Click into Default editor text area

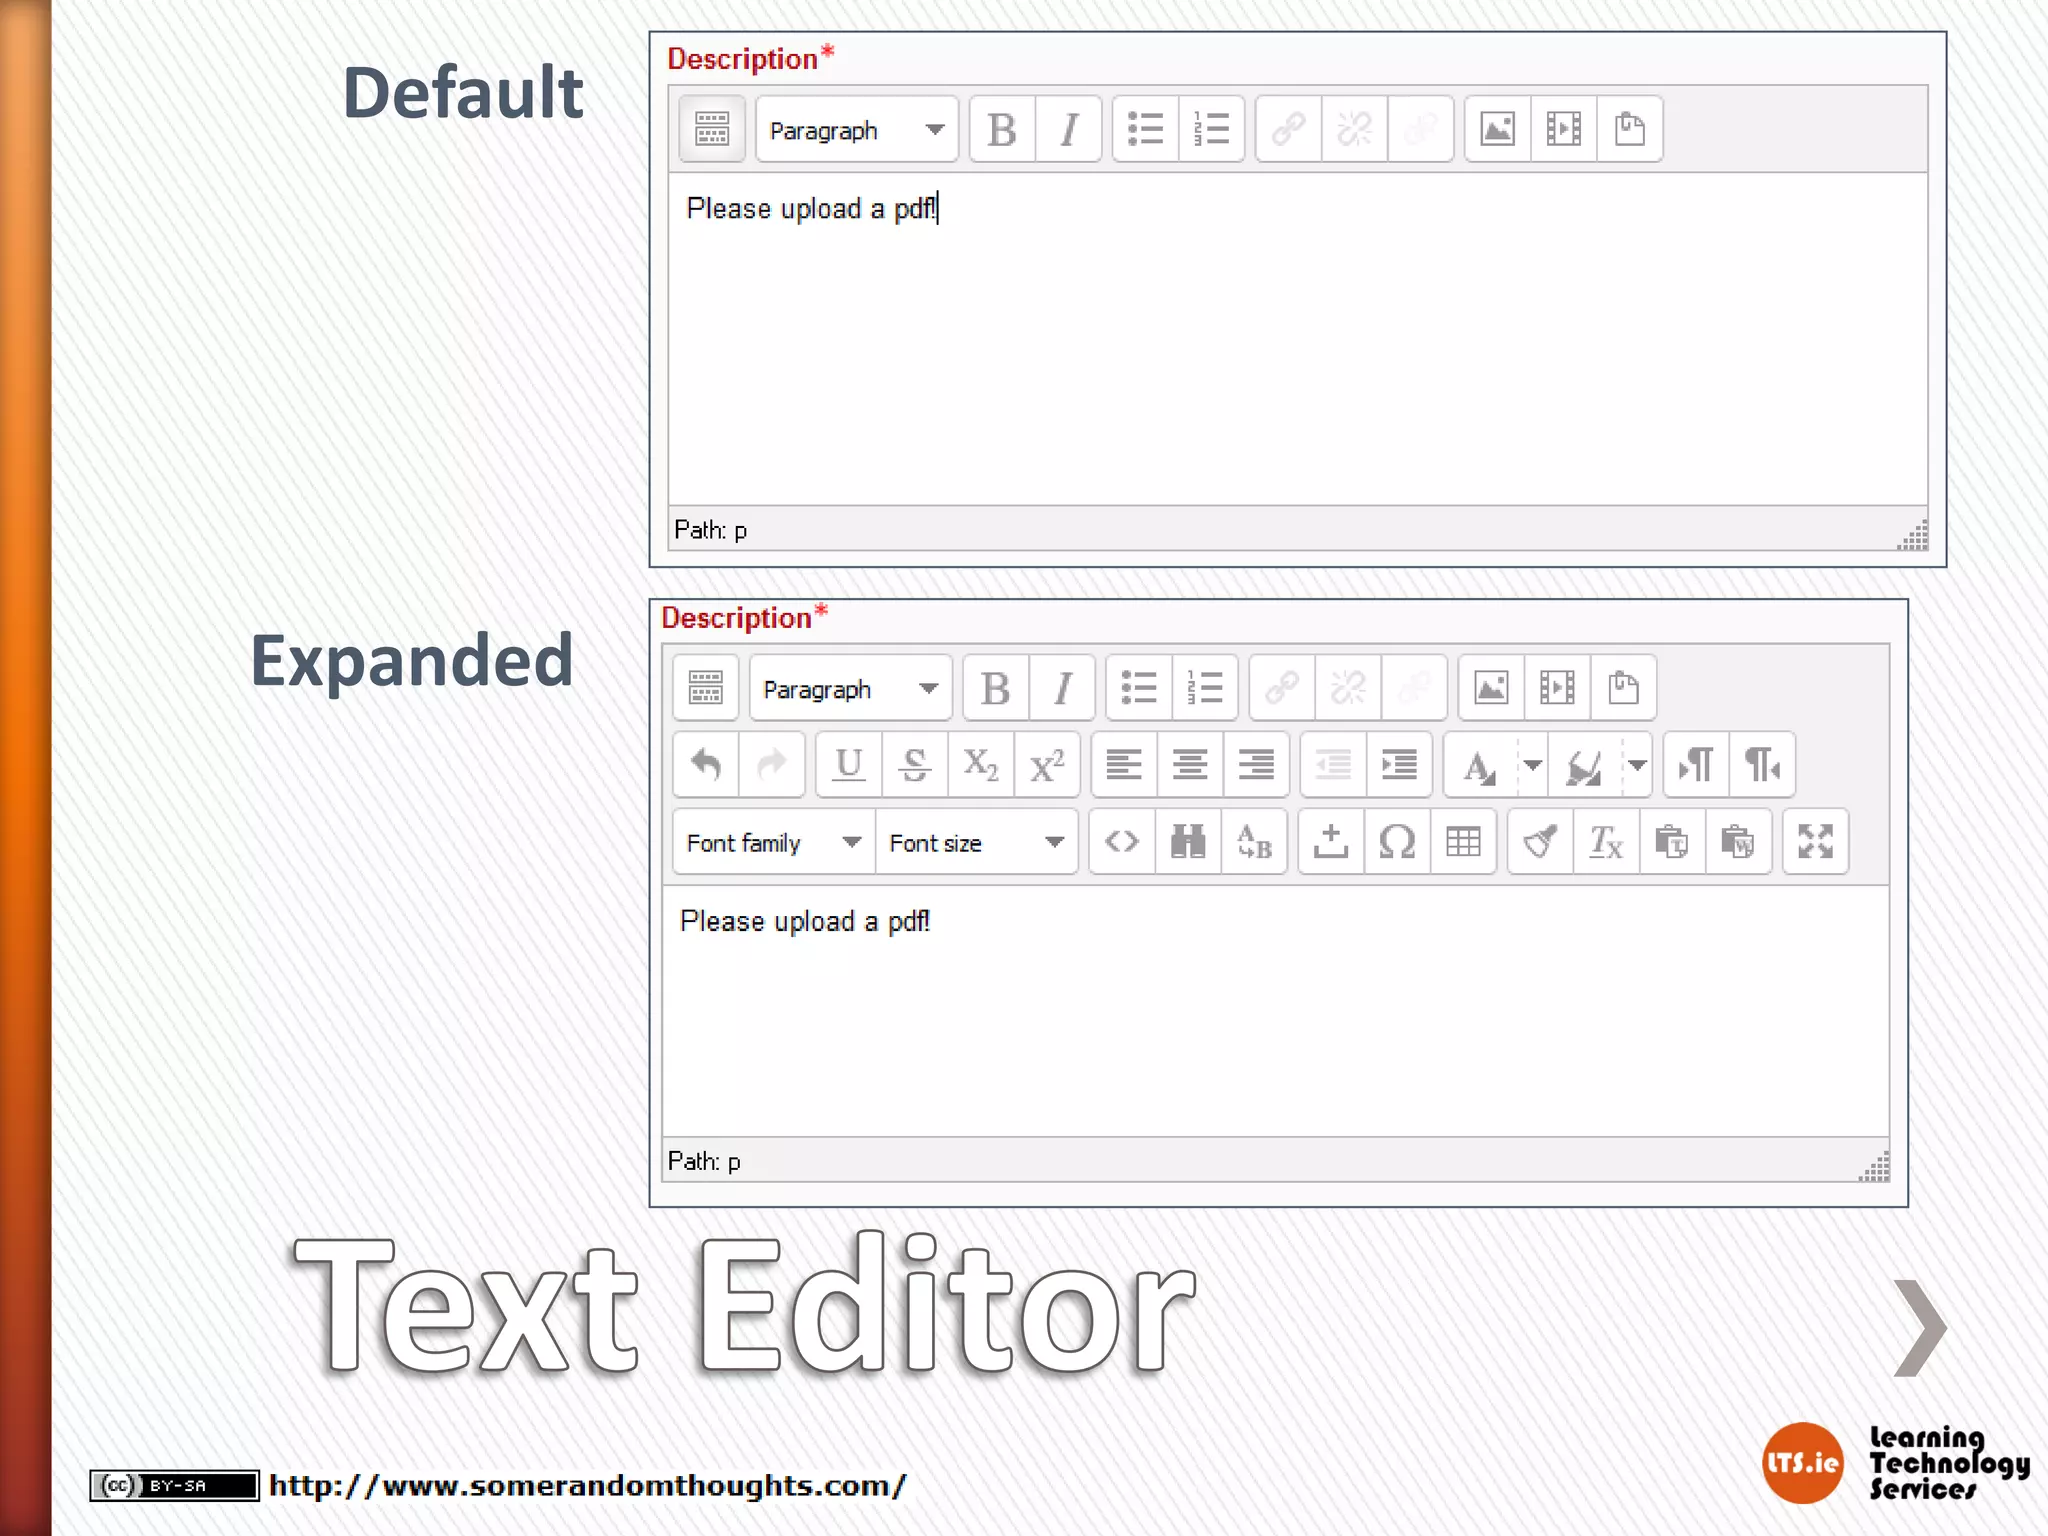pyautogui.click(x=1297, y=339)
